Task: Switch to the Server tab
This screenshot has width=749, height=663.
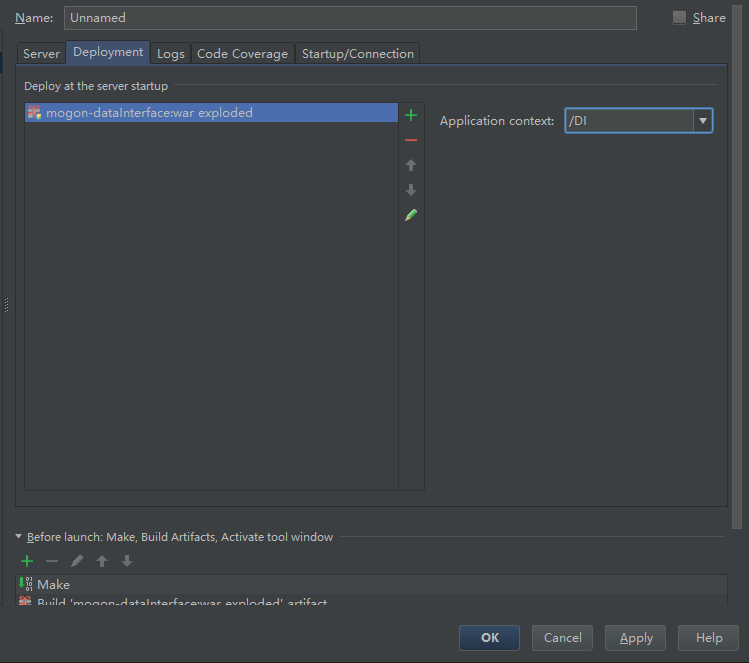Action: pyautogui.click(x=42, y=54)
